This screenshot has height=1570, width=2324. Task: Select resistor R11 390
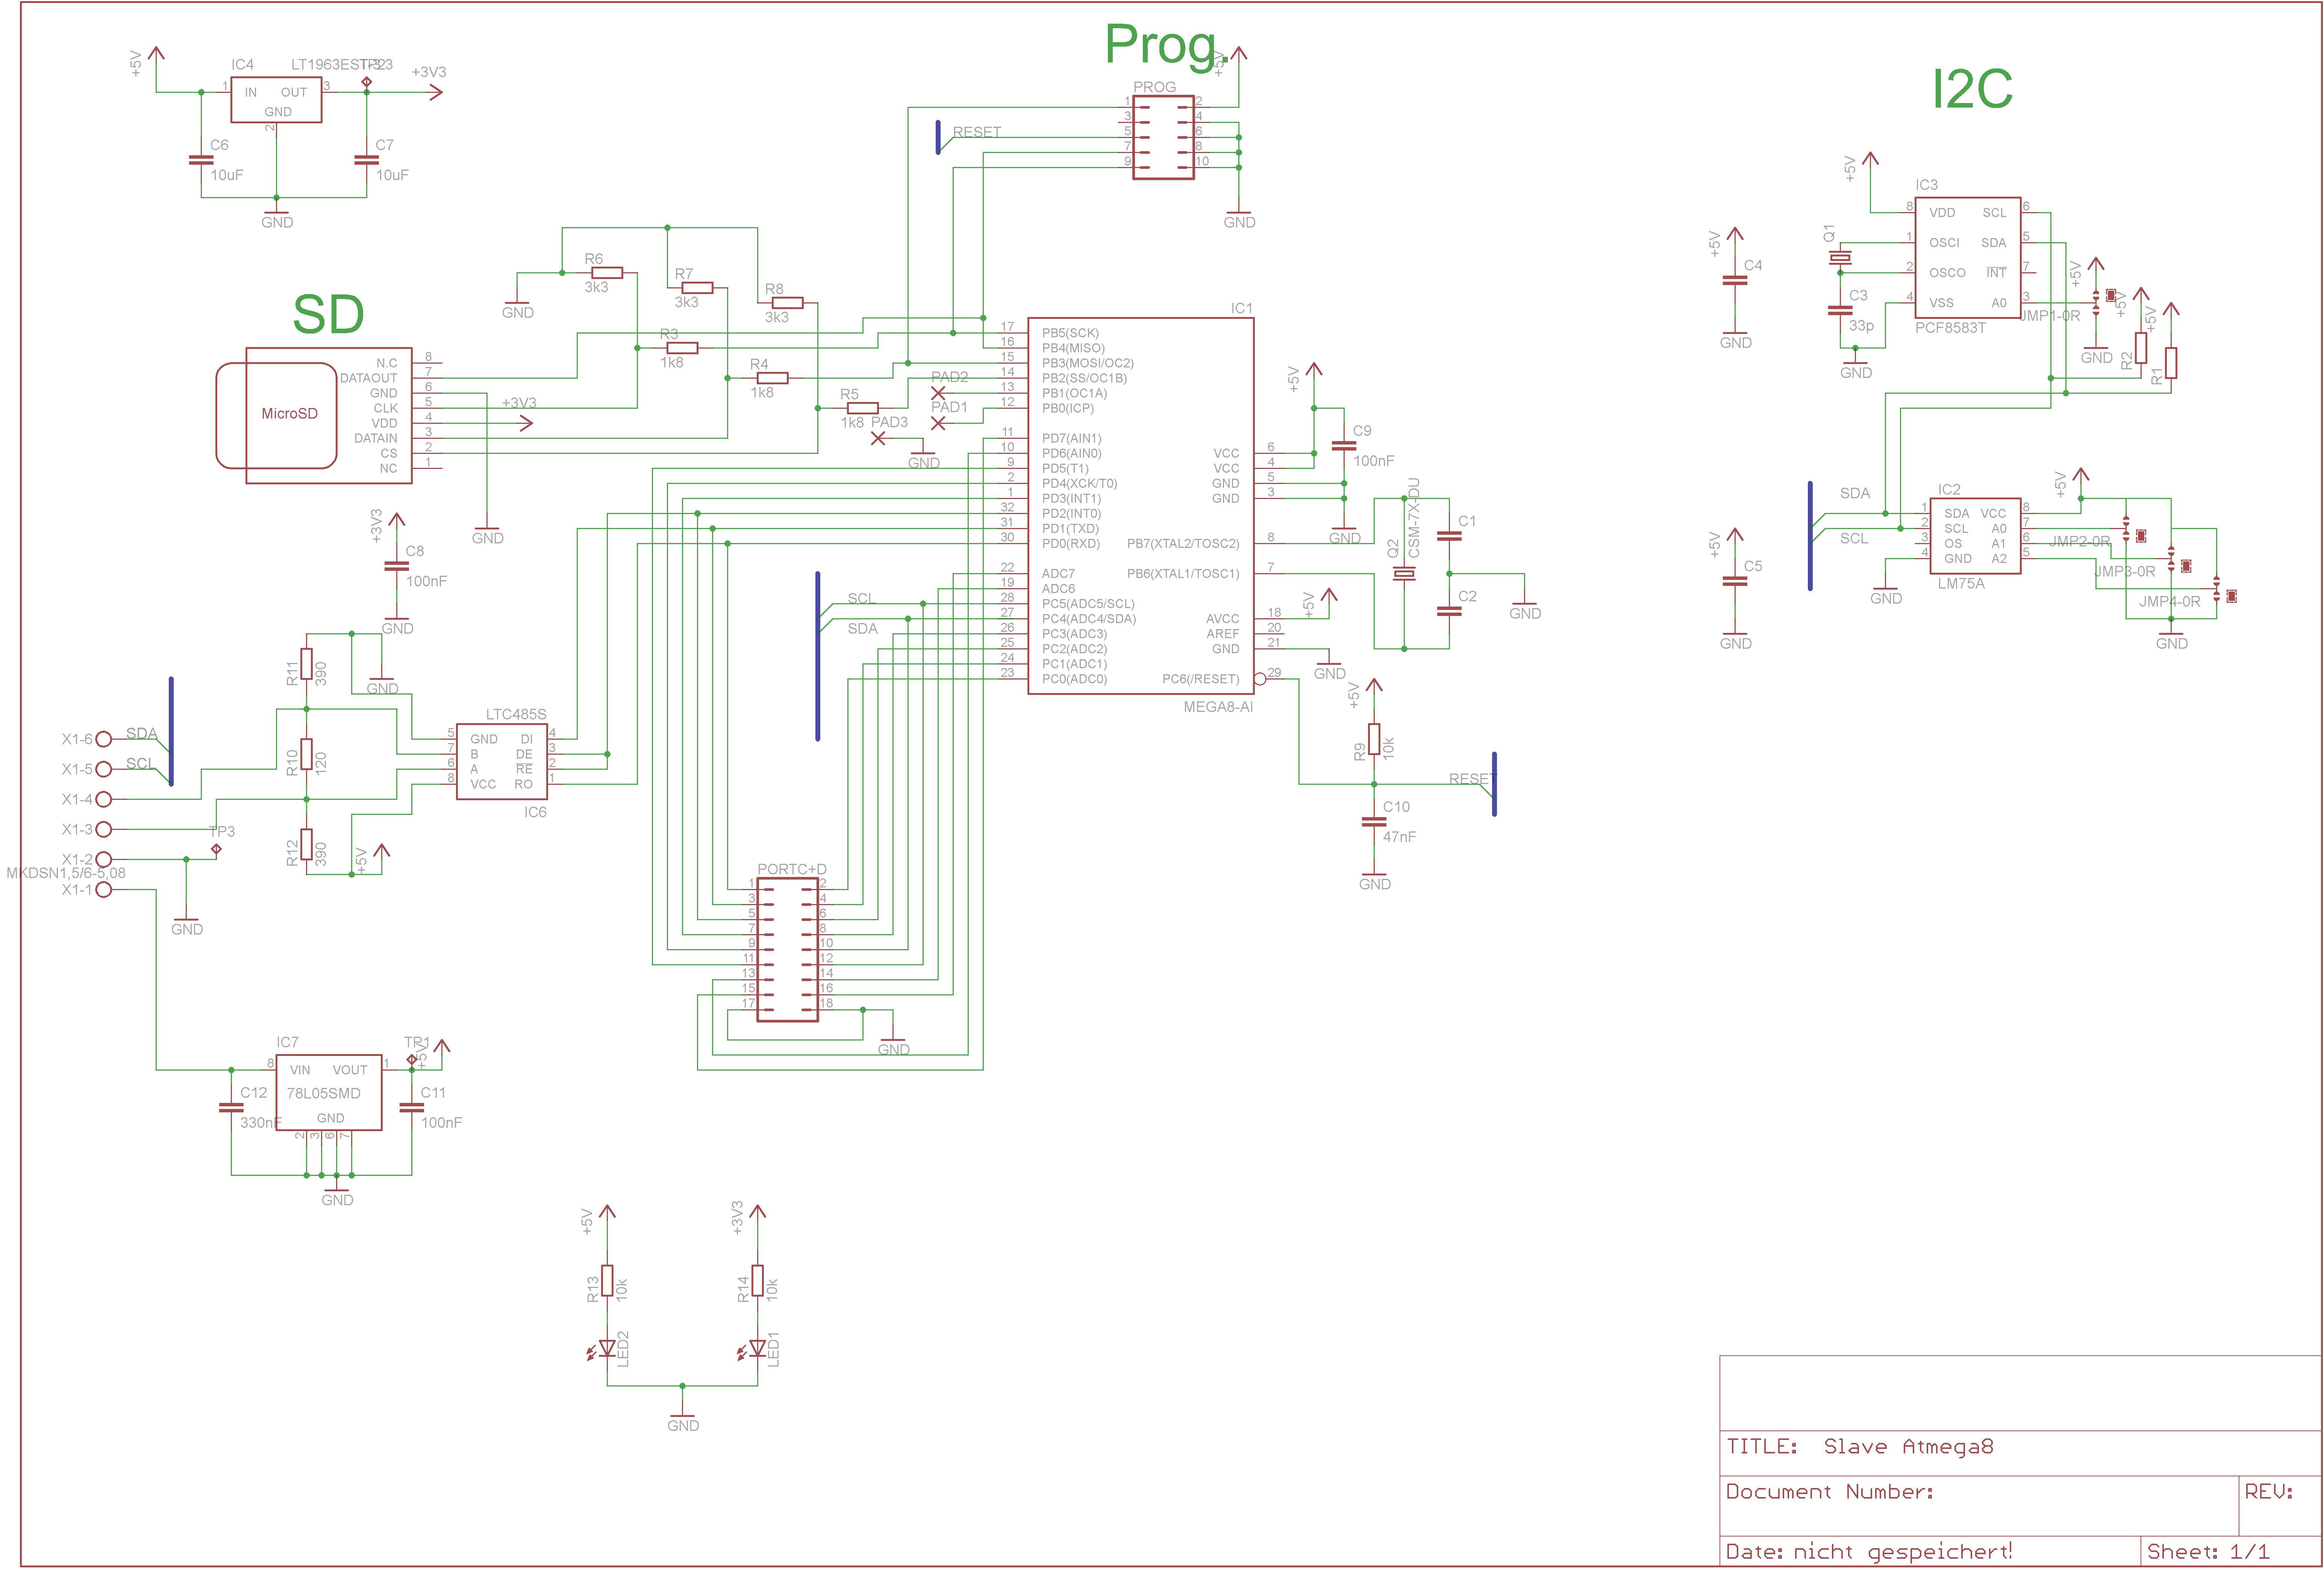coord(306,664)
